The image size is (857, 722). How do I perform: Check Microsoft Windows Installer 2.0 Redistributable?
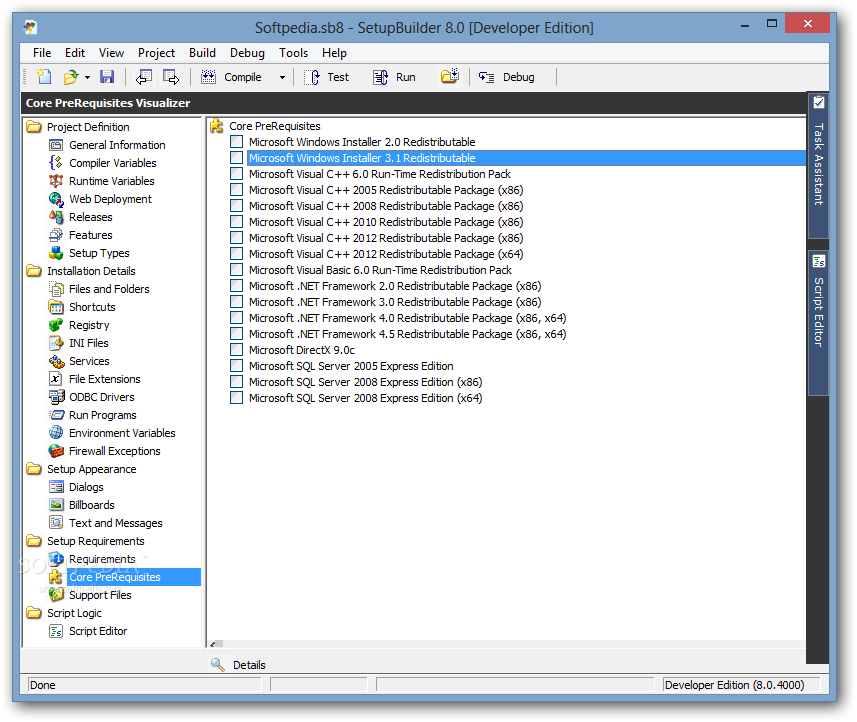[237, 142]
